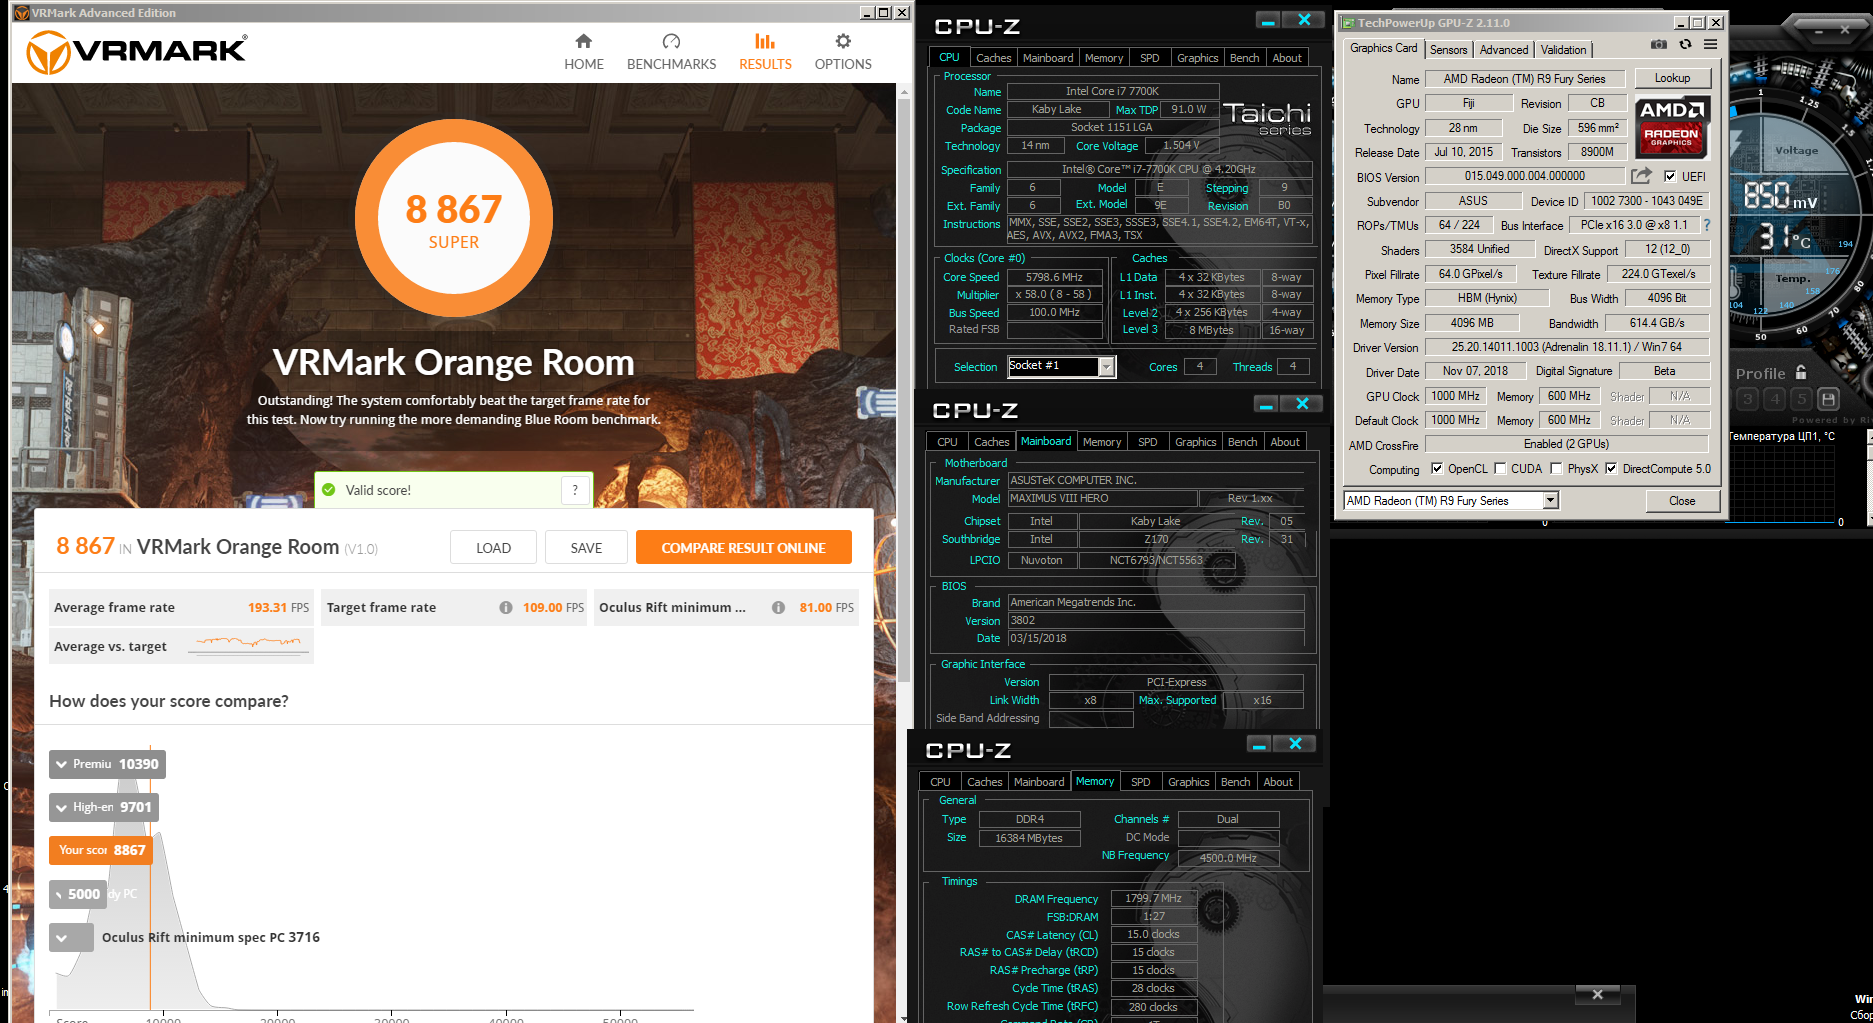Click Lookup button in GPU-Z
1873x1023 pixels.
(1672, 78)
